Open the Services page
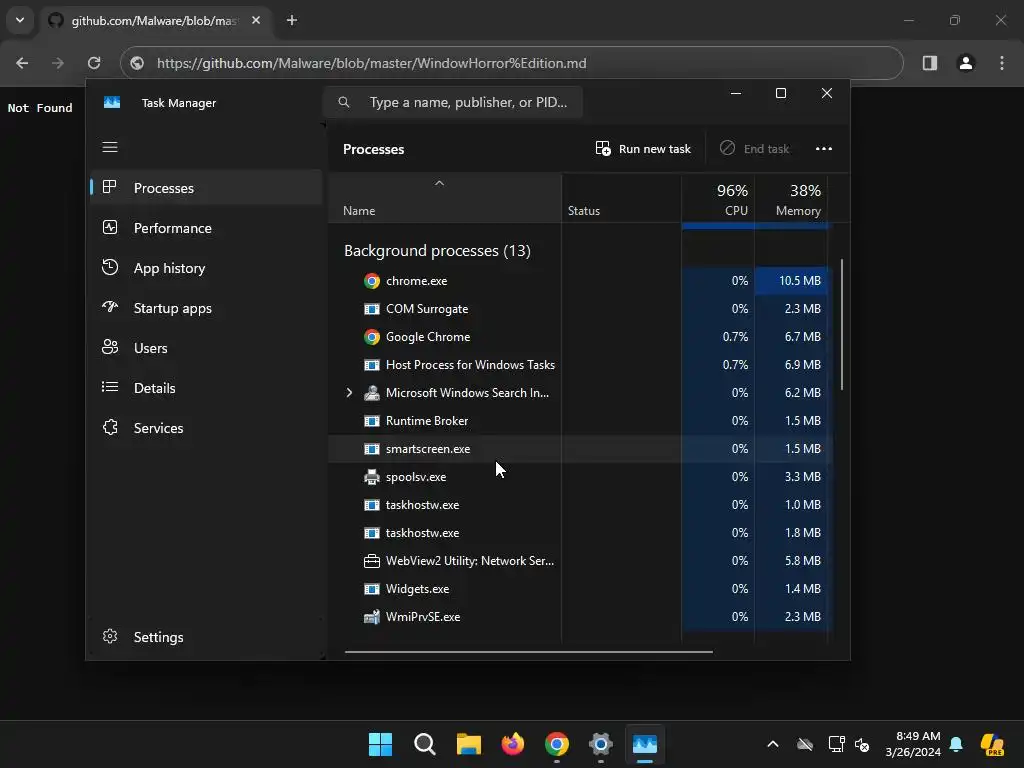The image size is (1024, 768). pyautogui.click(x=206, y=428)
